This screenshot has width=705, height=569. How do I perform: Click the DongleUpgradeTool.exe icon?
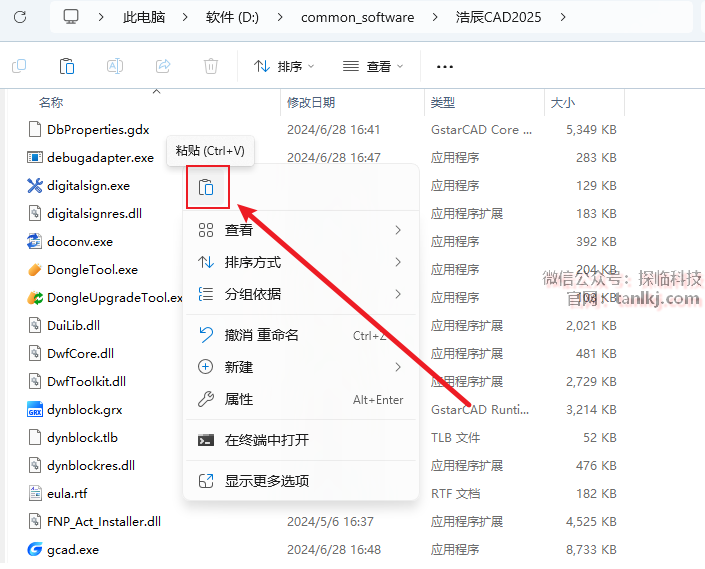coord(35,297)
